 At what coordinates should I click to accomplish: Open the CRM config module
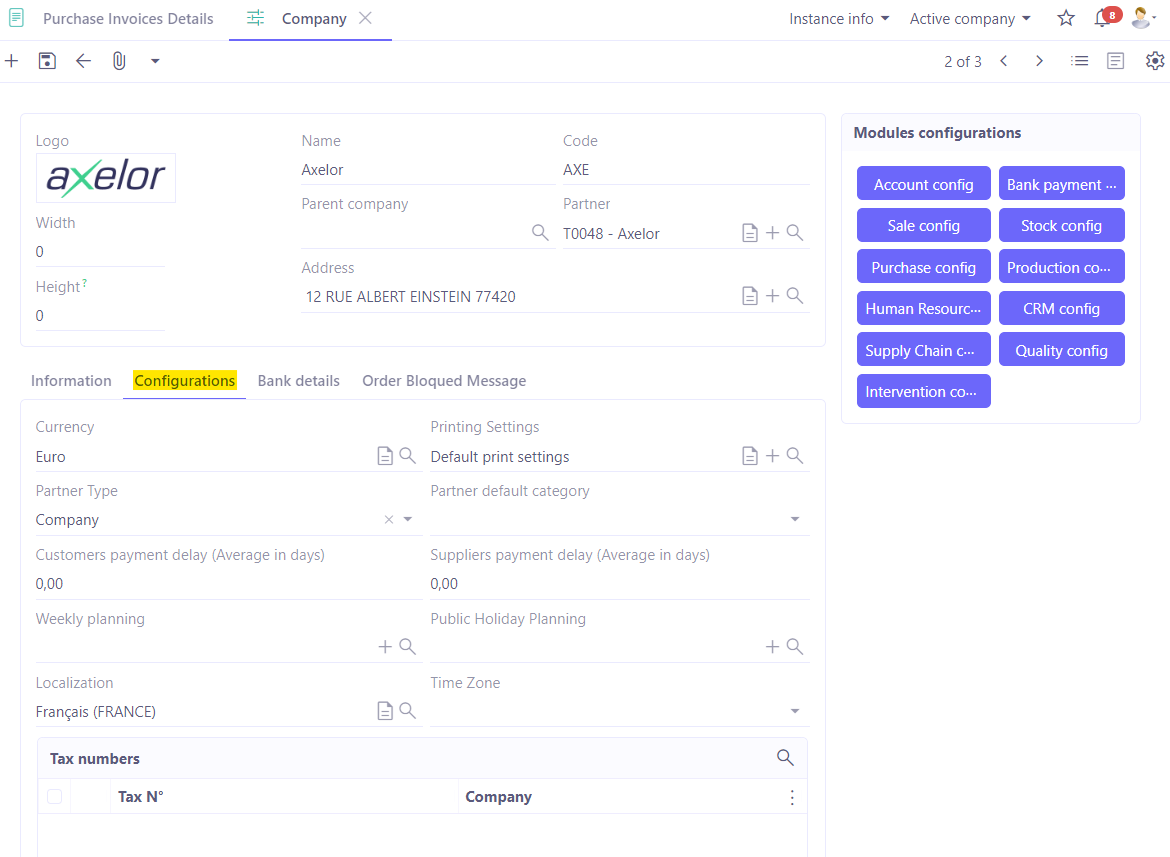[1061, 308]
